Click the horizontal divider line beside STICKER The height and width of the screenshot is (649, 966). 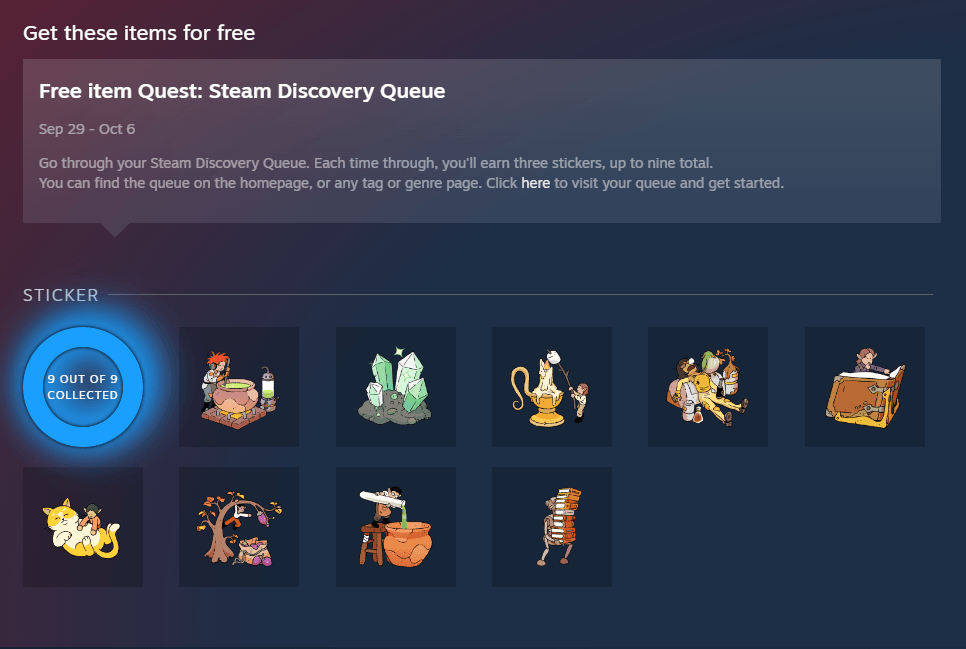[521, 295]
